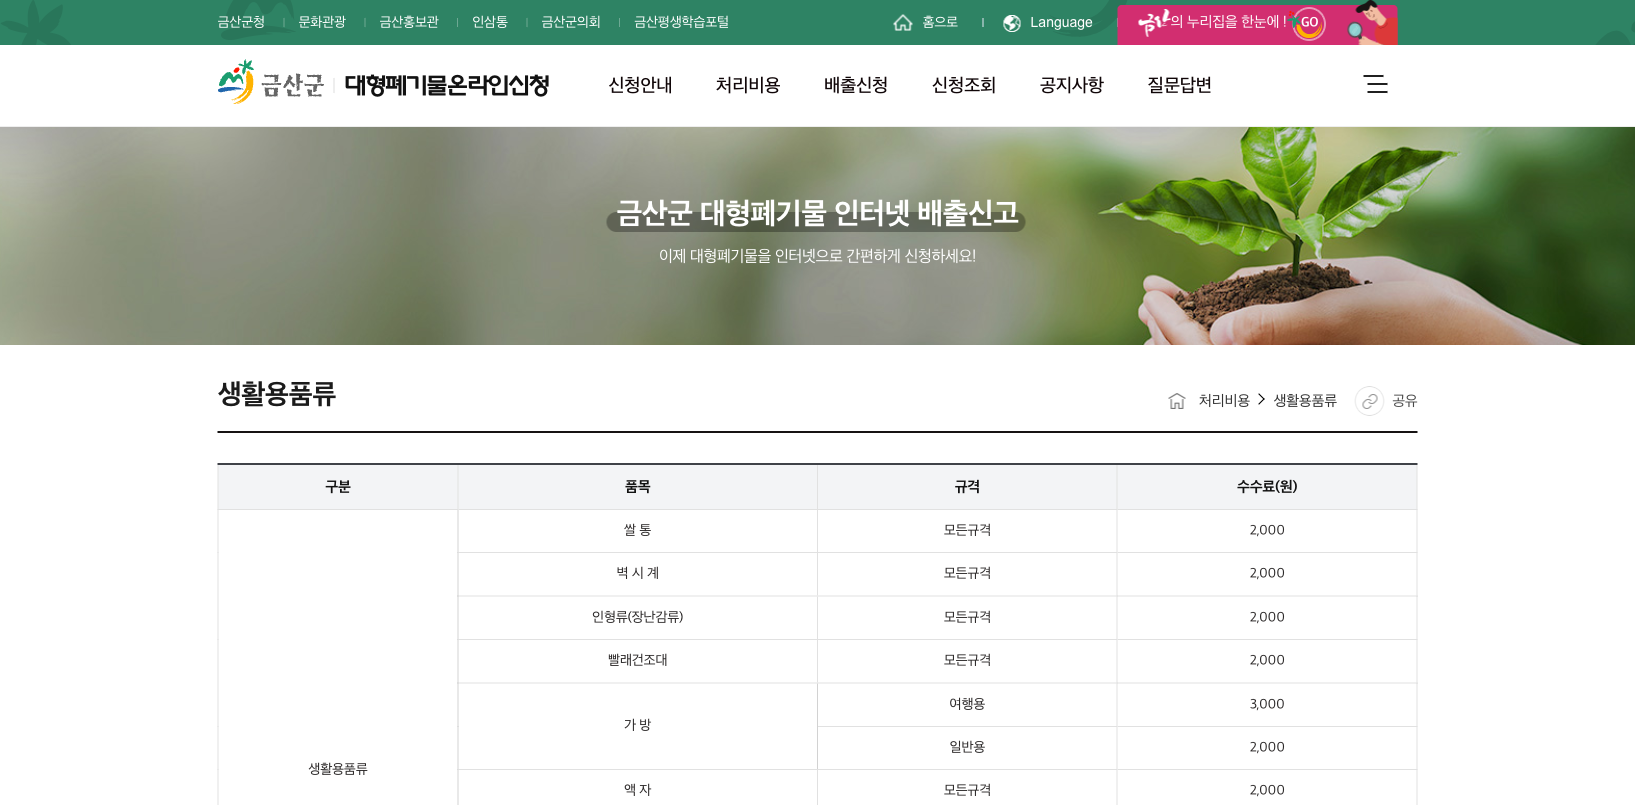Open the 신청안내 menu
The image size is (1635, 805).
click(640, 85)
